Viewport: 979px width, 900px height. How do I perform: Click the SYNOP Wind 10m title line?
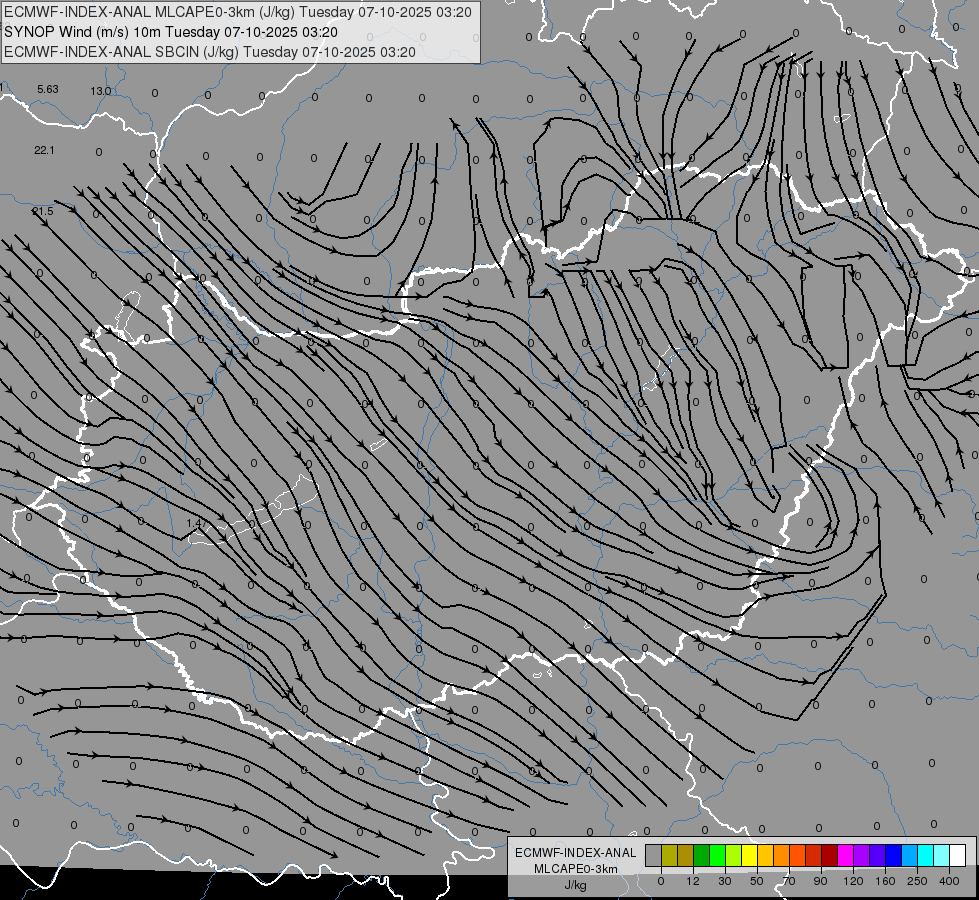tap(171, 32)
